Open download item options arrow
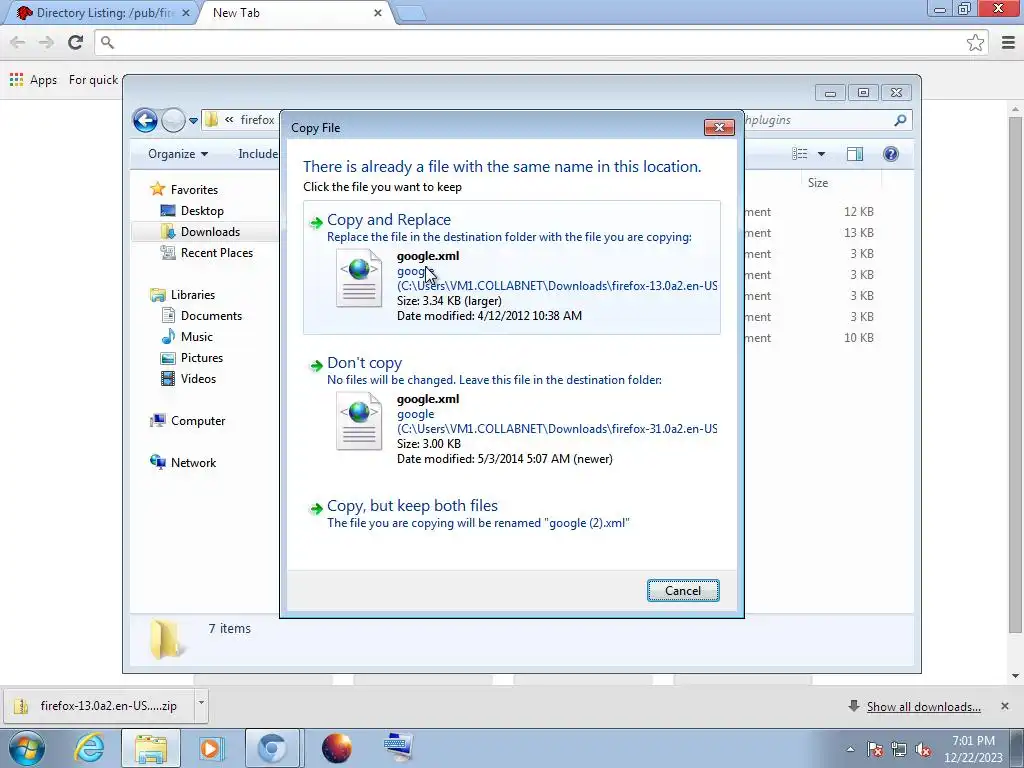This screenshot has height=768, width=1024. coord(201,704)
